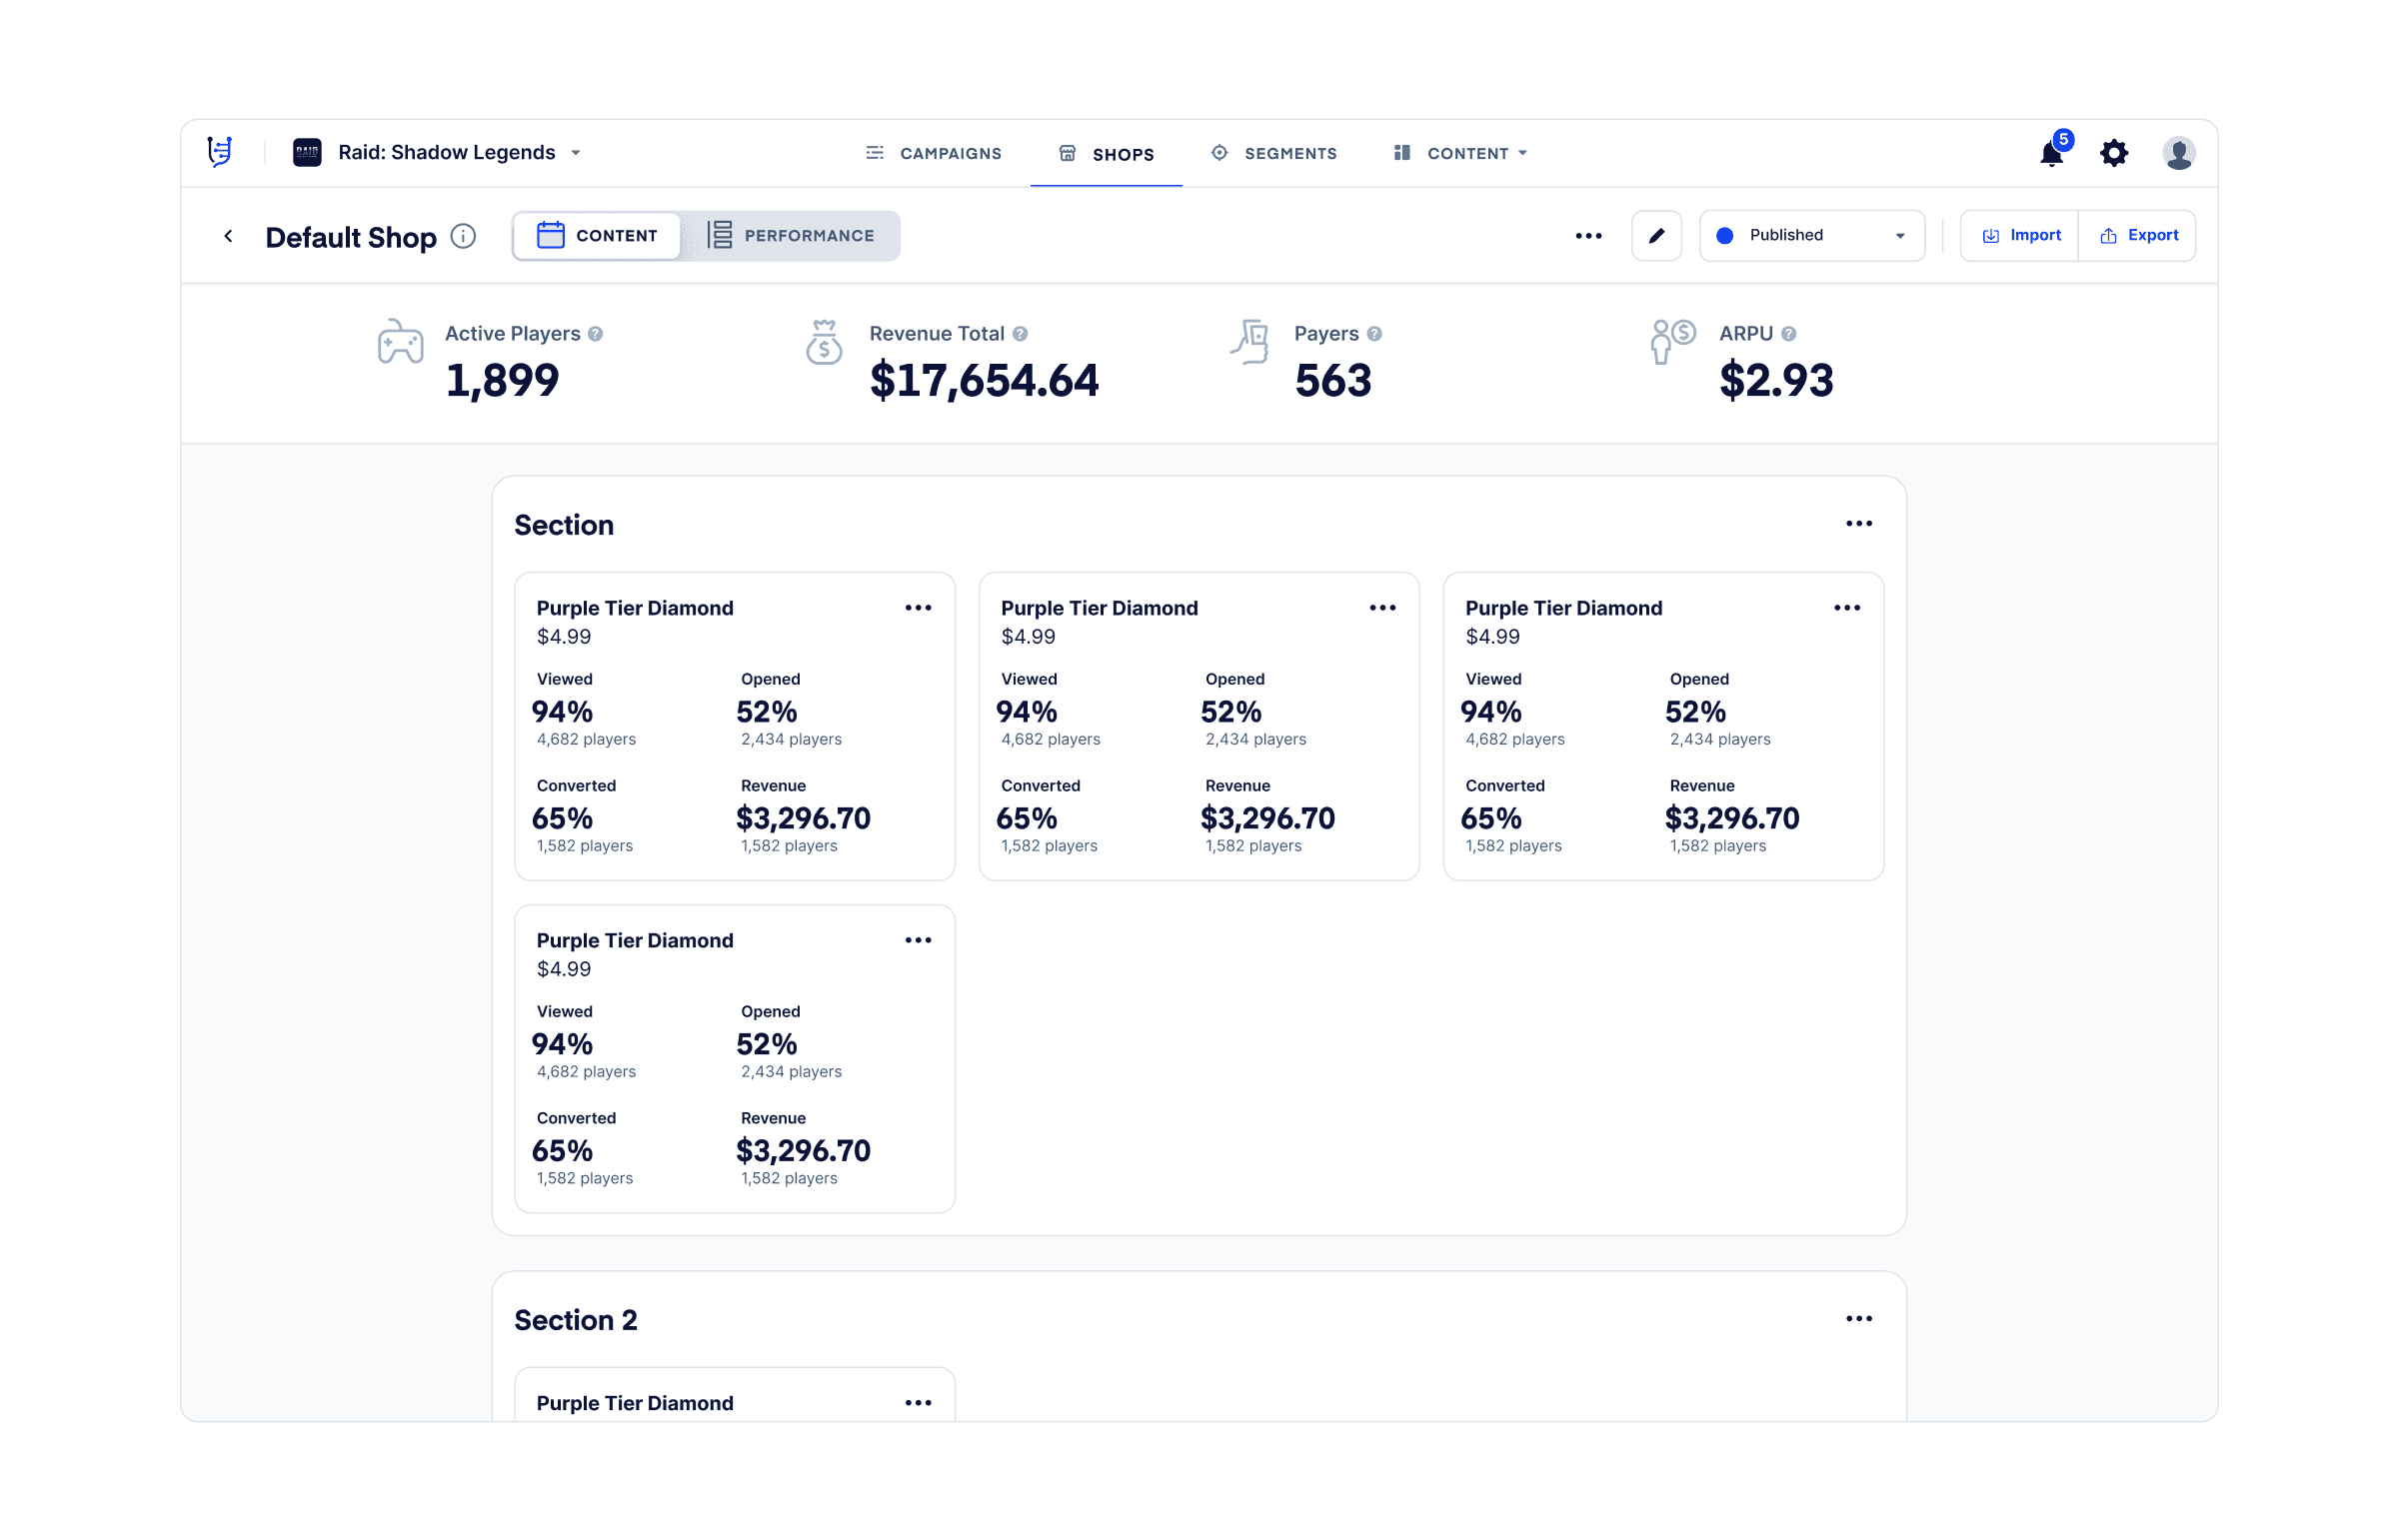Click the Revenue Total money bag icon
The image size is (2399, 1540).
click(824, 342)
